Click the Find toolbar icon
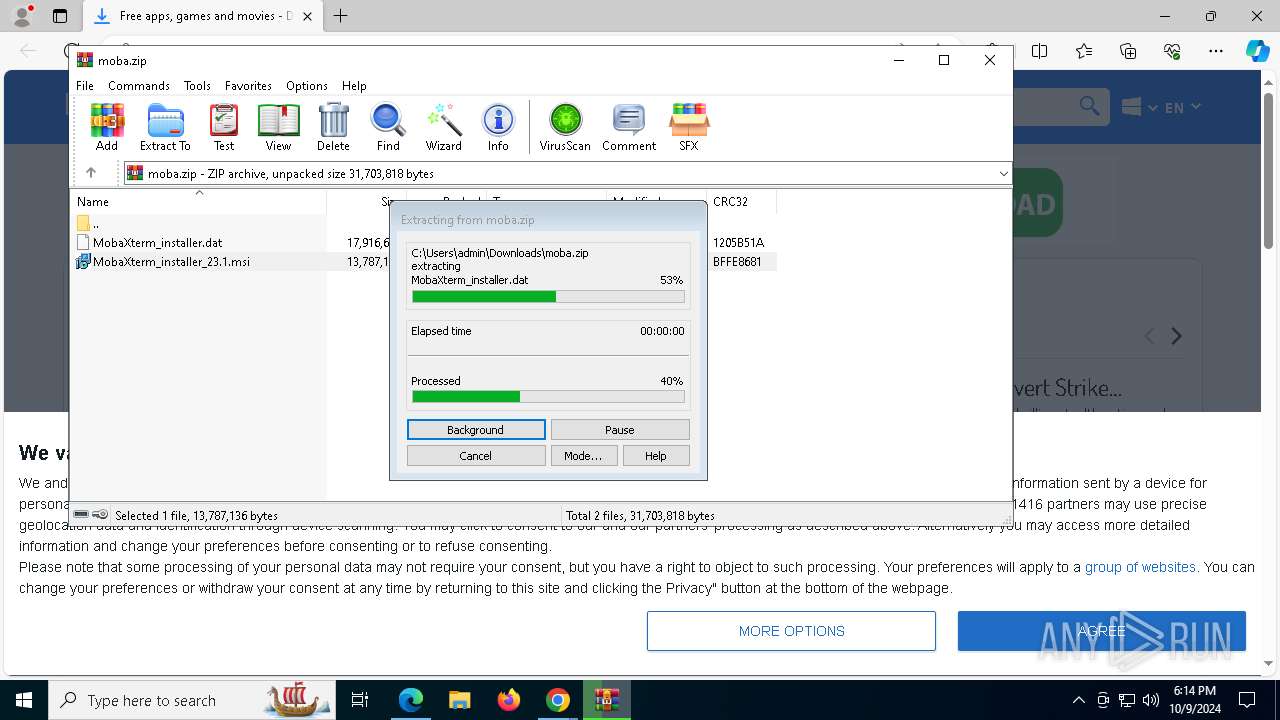1280x720 pixels. coord(388,127)
